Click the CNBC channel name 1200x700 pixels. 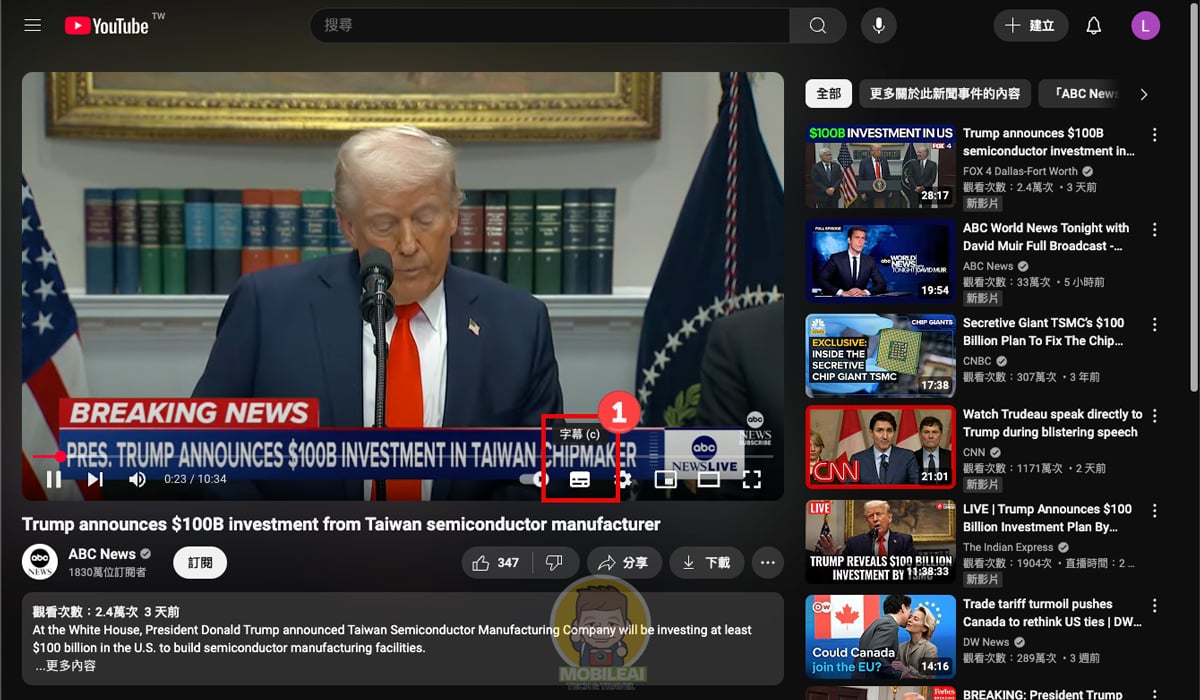(x=977, y=361)
